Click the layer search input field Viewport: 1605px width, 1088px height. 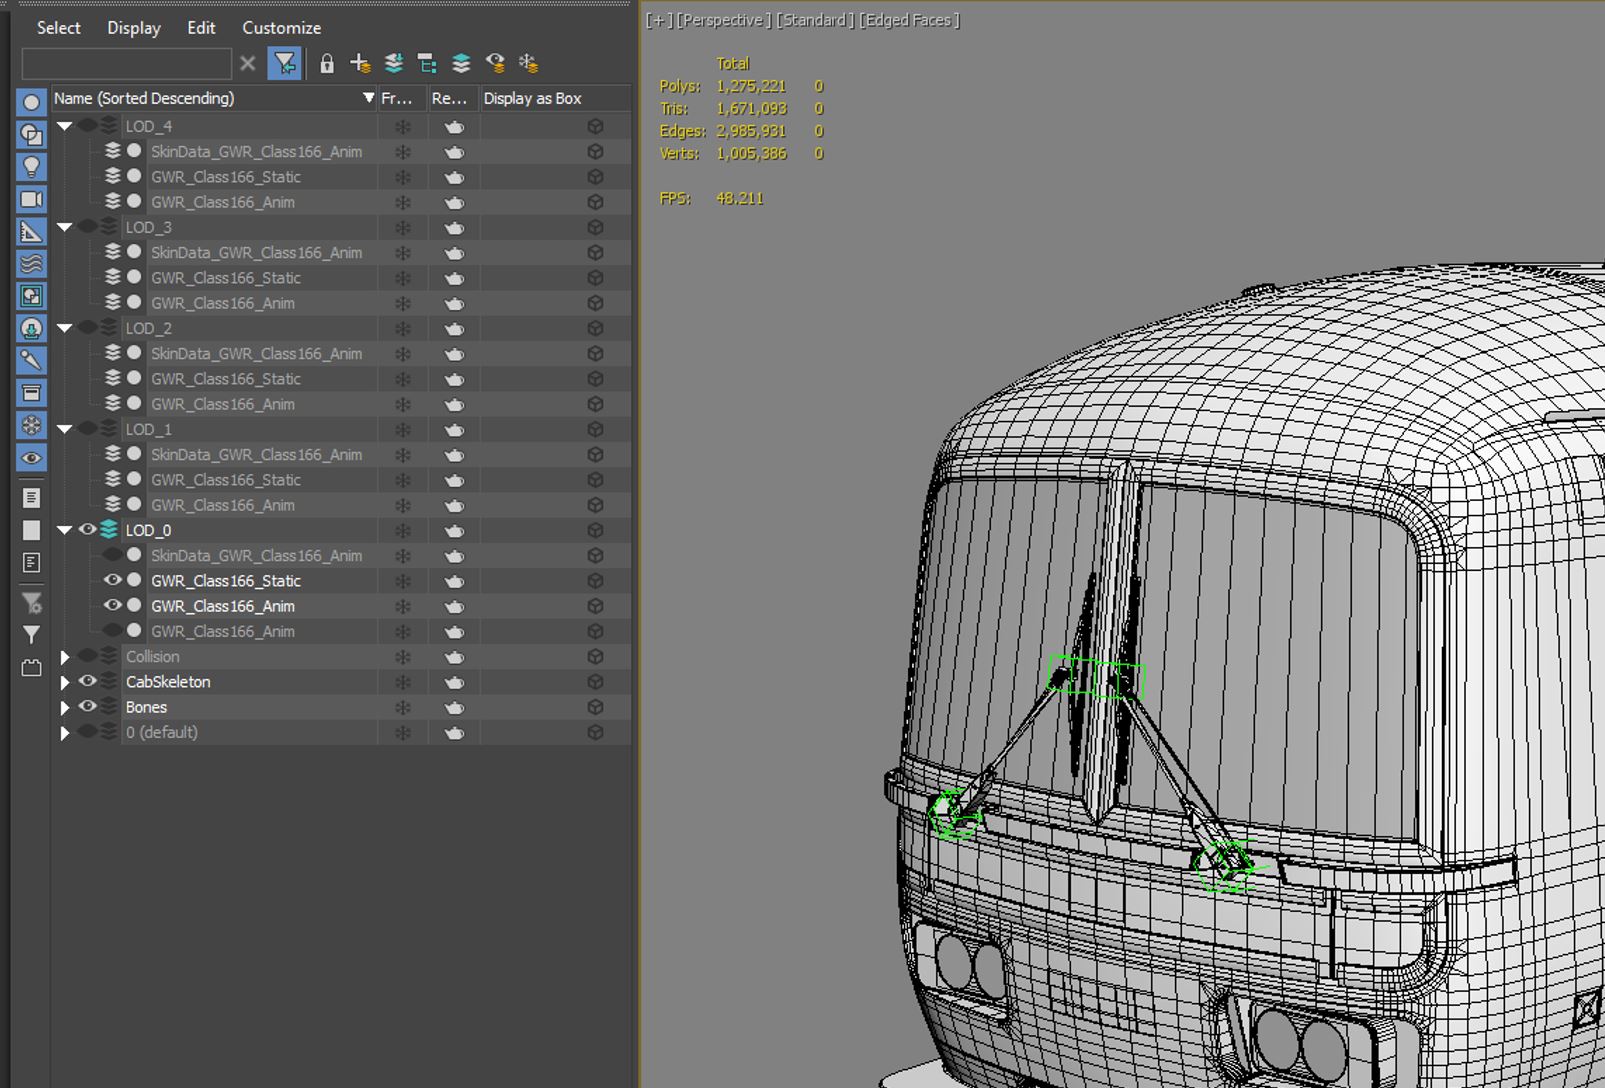coord(126,64)
